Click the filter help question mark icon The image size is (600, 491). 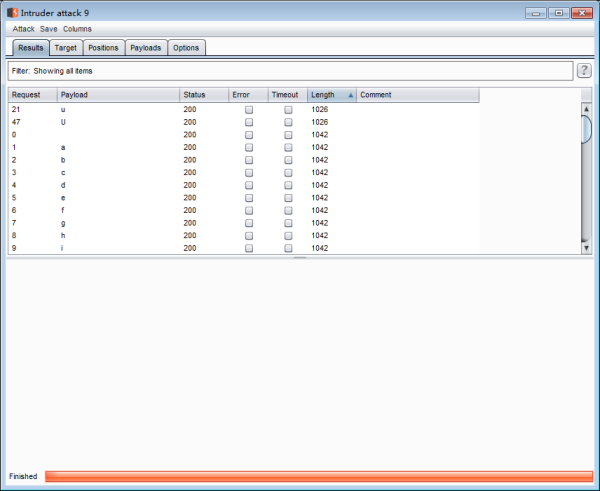(x=584, y=70)
